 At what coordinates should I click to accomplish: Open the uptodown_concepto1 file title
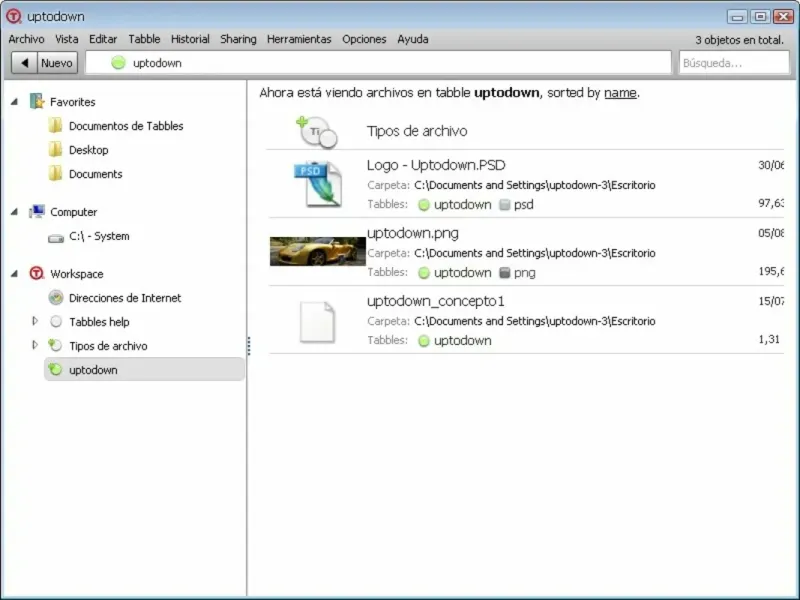436,301
